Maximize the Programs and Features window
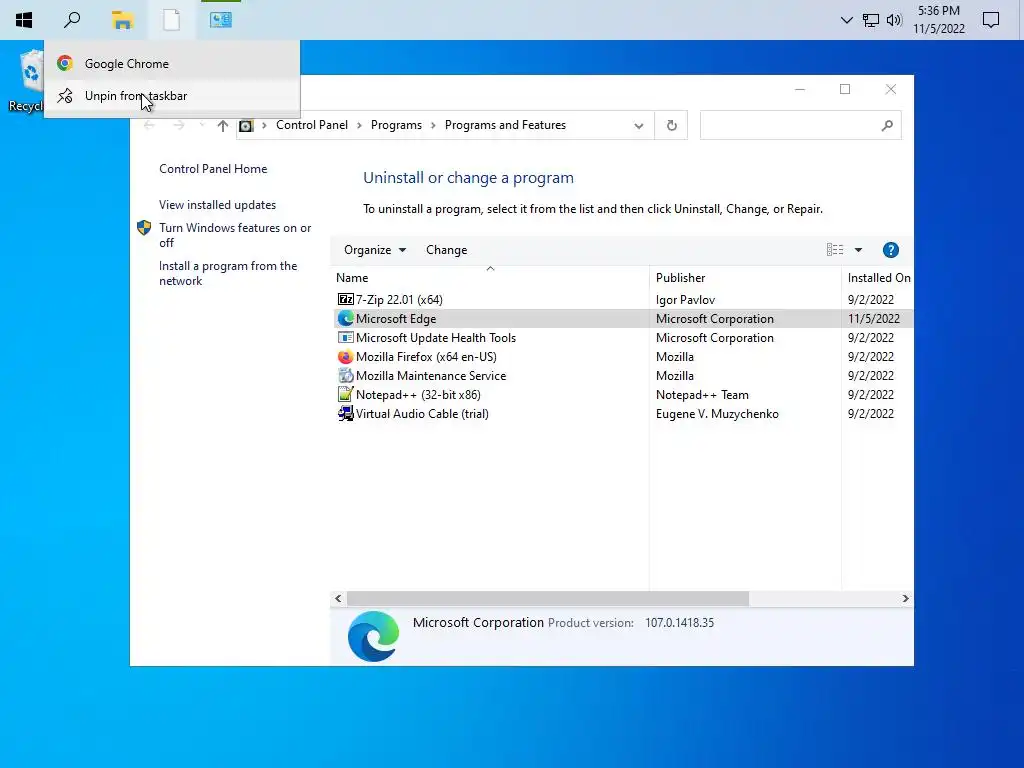1024x768 pixels. pos(845,89)
